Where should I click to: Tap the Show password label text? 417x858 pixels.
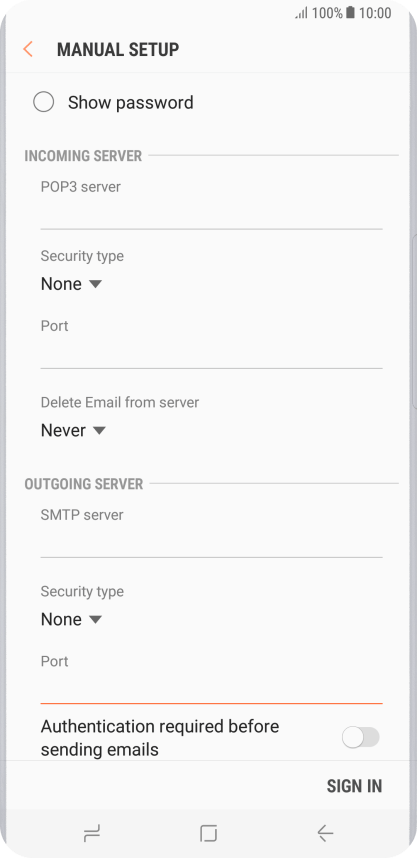pyautogui.click(x=130, y=102)
